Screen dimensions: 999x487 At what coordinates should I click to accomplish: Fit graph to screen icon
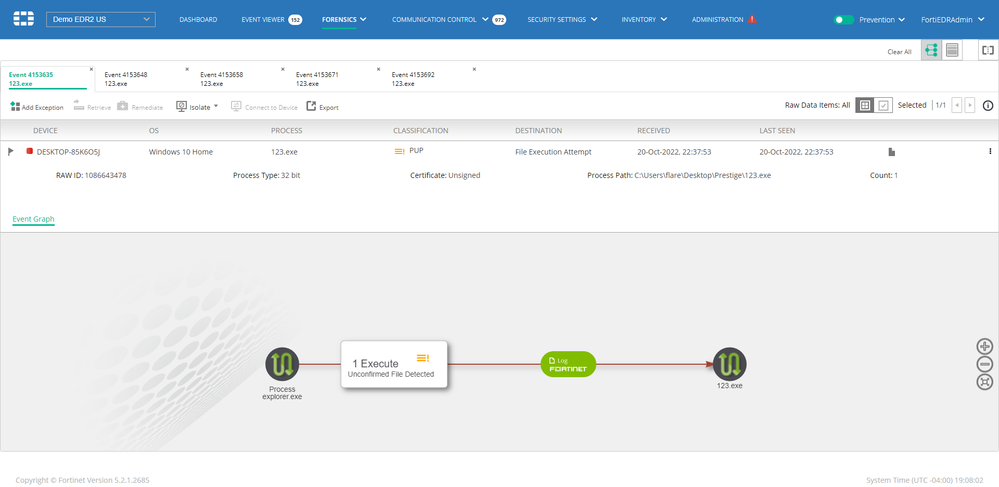984,382
